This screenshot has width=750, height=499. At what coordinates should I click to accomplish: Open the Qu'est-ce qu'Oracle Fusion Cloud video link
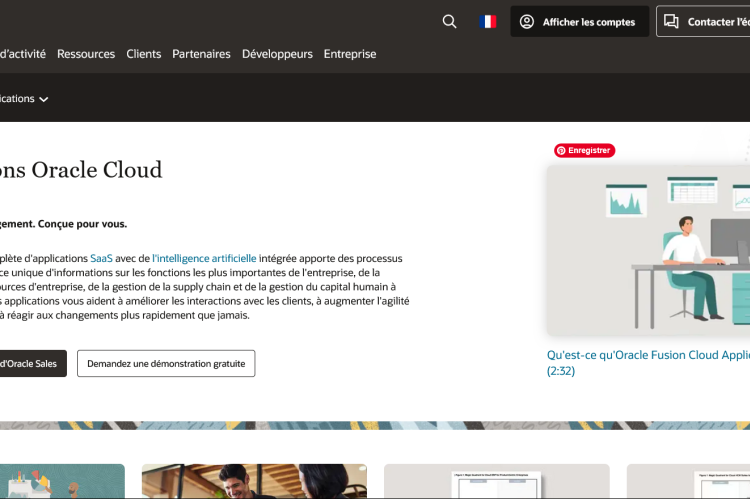647,355
